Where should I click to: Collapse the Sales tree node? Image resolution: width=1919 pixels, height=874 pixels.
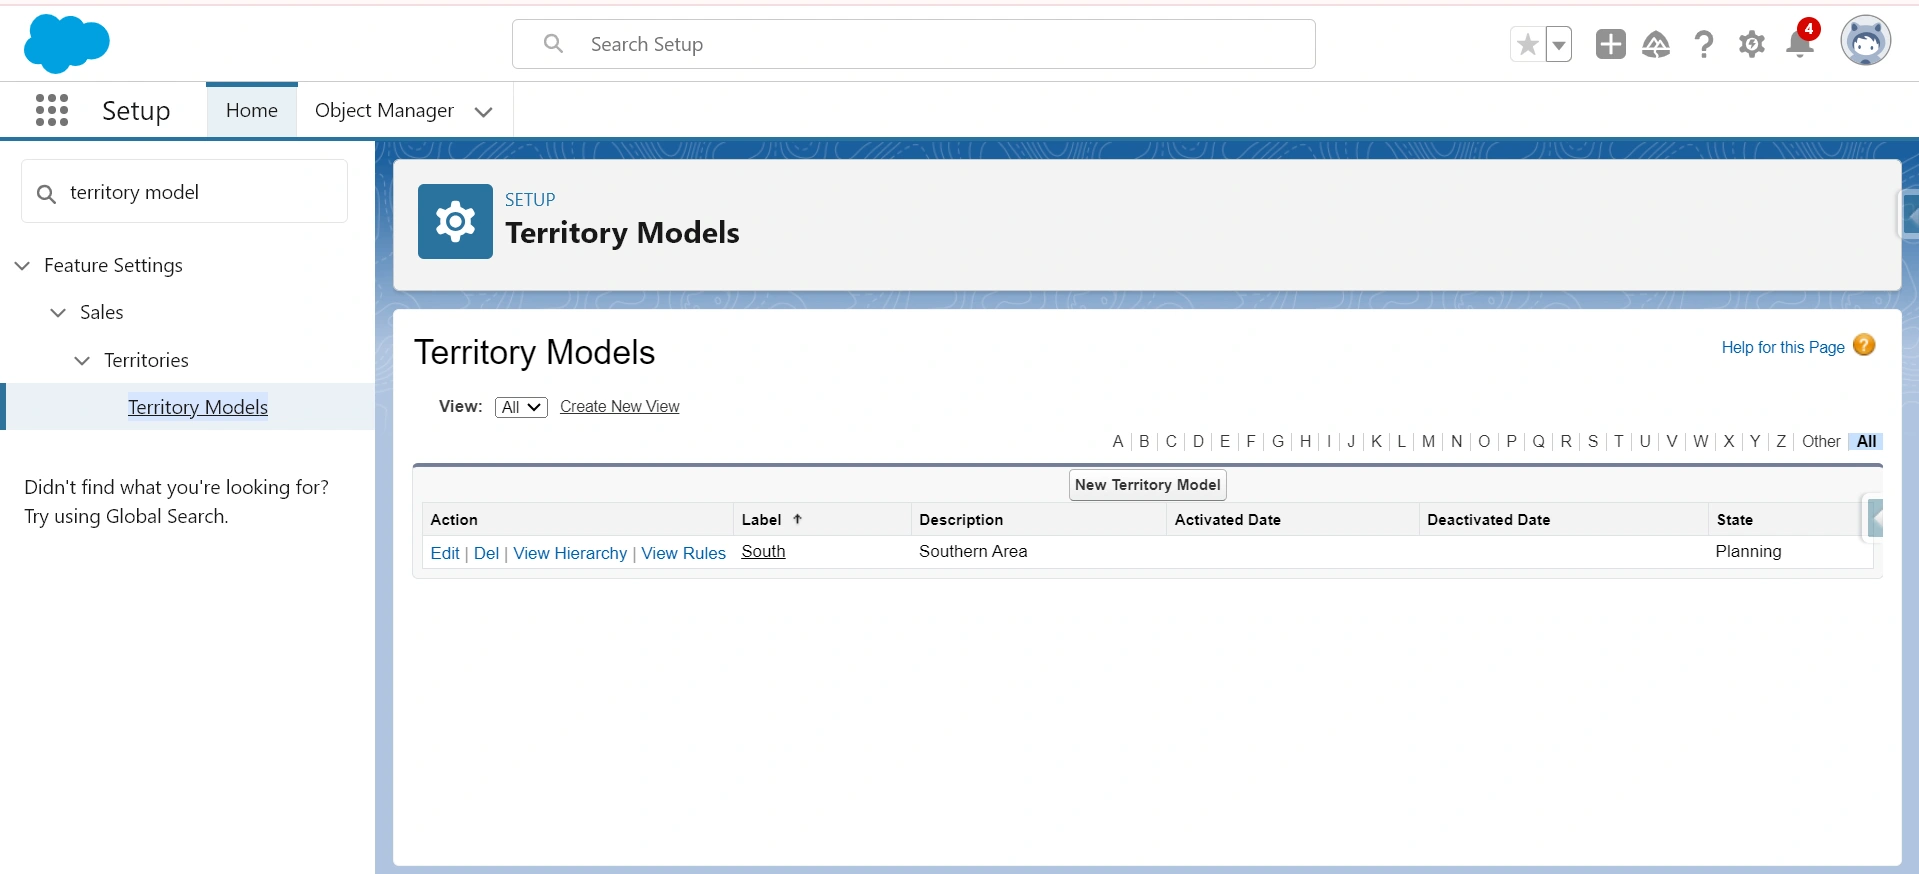point(58,312)
